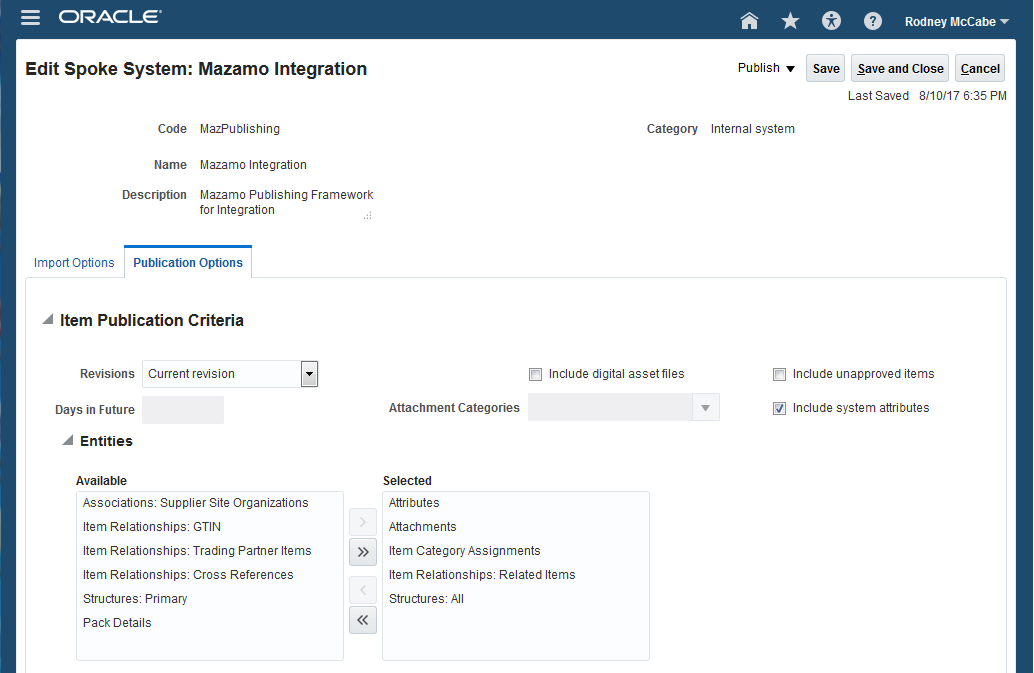This screenshot has width=1034, height=673.
Task: Open accessibility settings icon
Action: [832, 21]
